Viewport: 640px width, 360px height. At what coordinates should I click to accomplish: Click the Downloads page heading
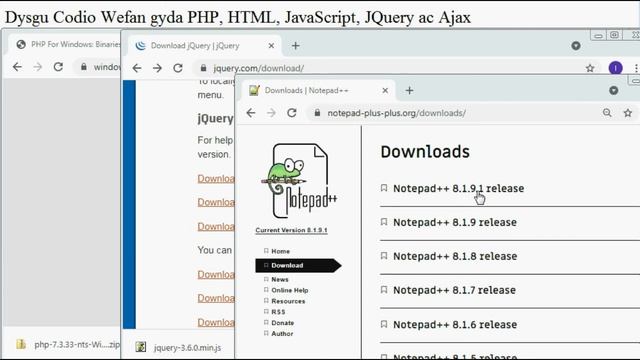pos(425,152)
